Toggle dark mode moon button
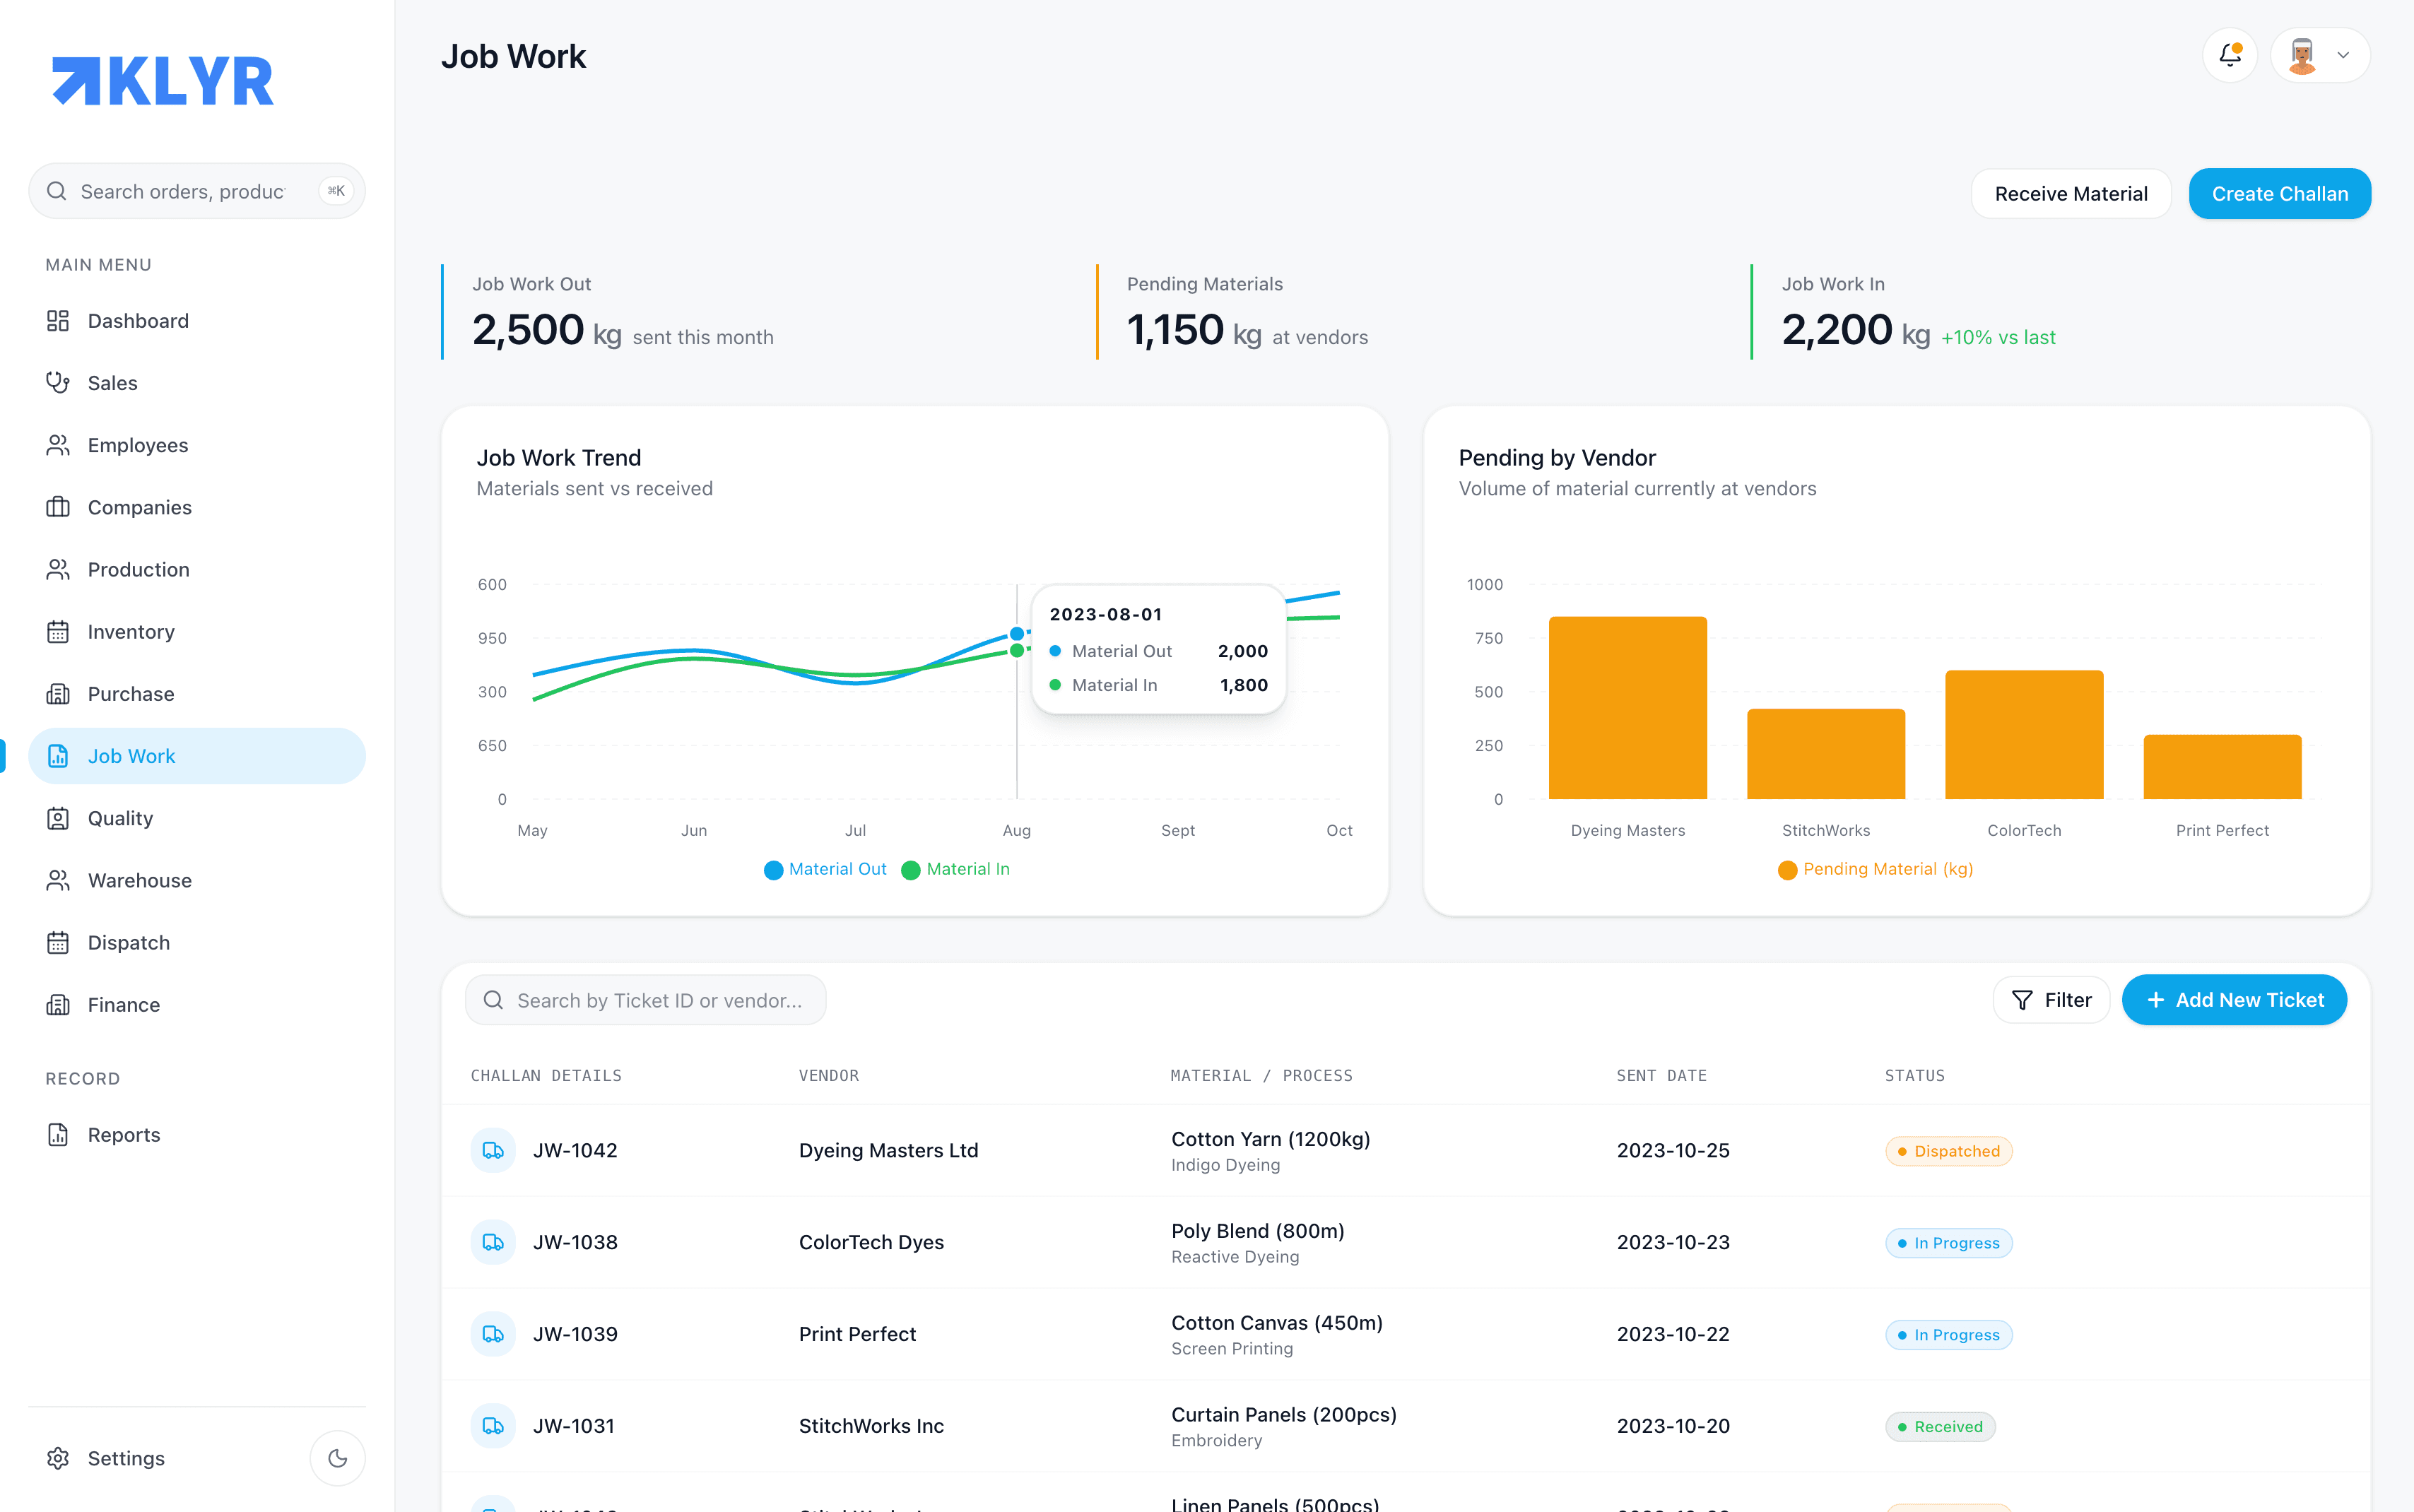This screenshot has height=1512, width=2414. pyautogui.click(x=338, y=1458)
